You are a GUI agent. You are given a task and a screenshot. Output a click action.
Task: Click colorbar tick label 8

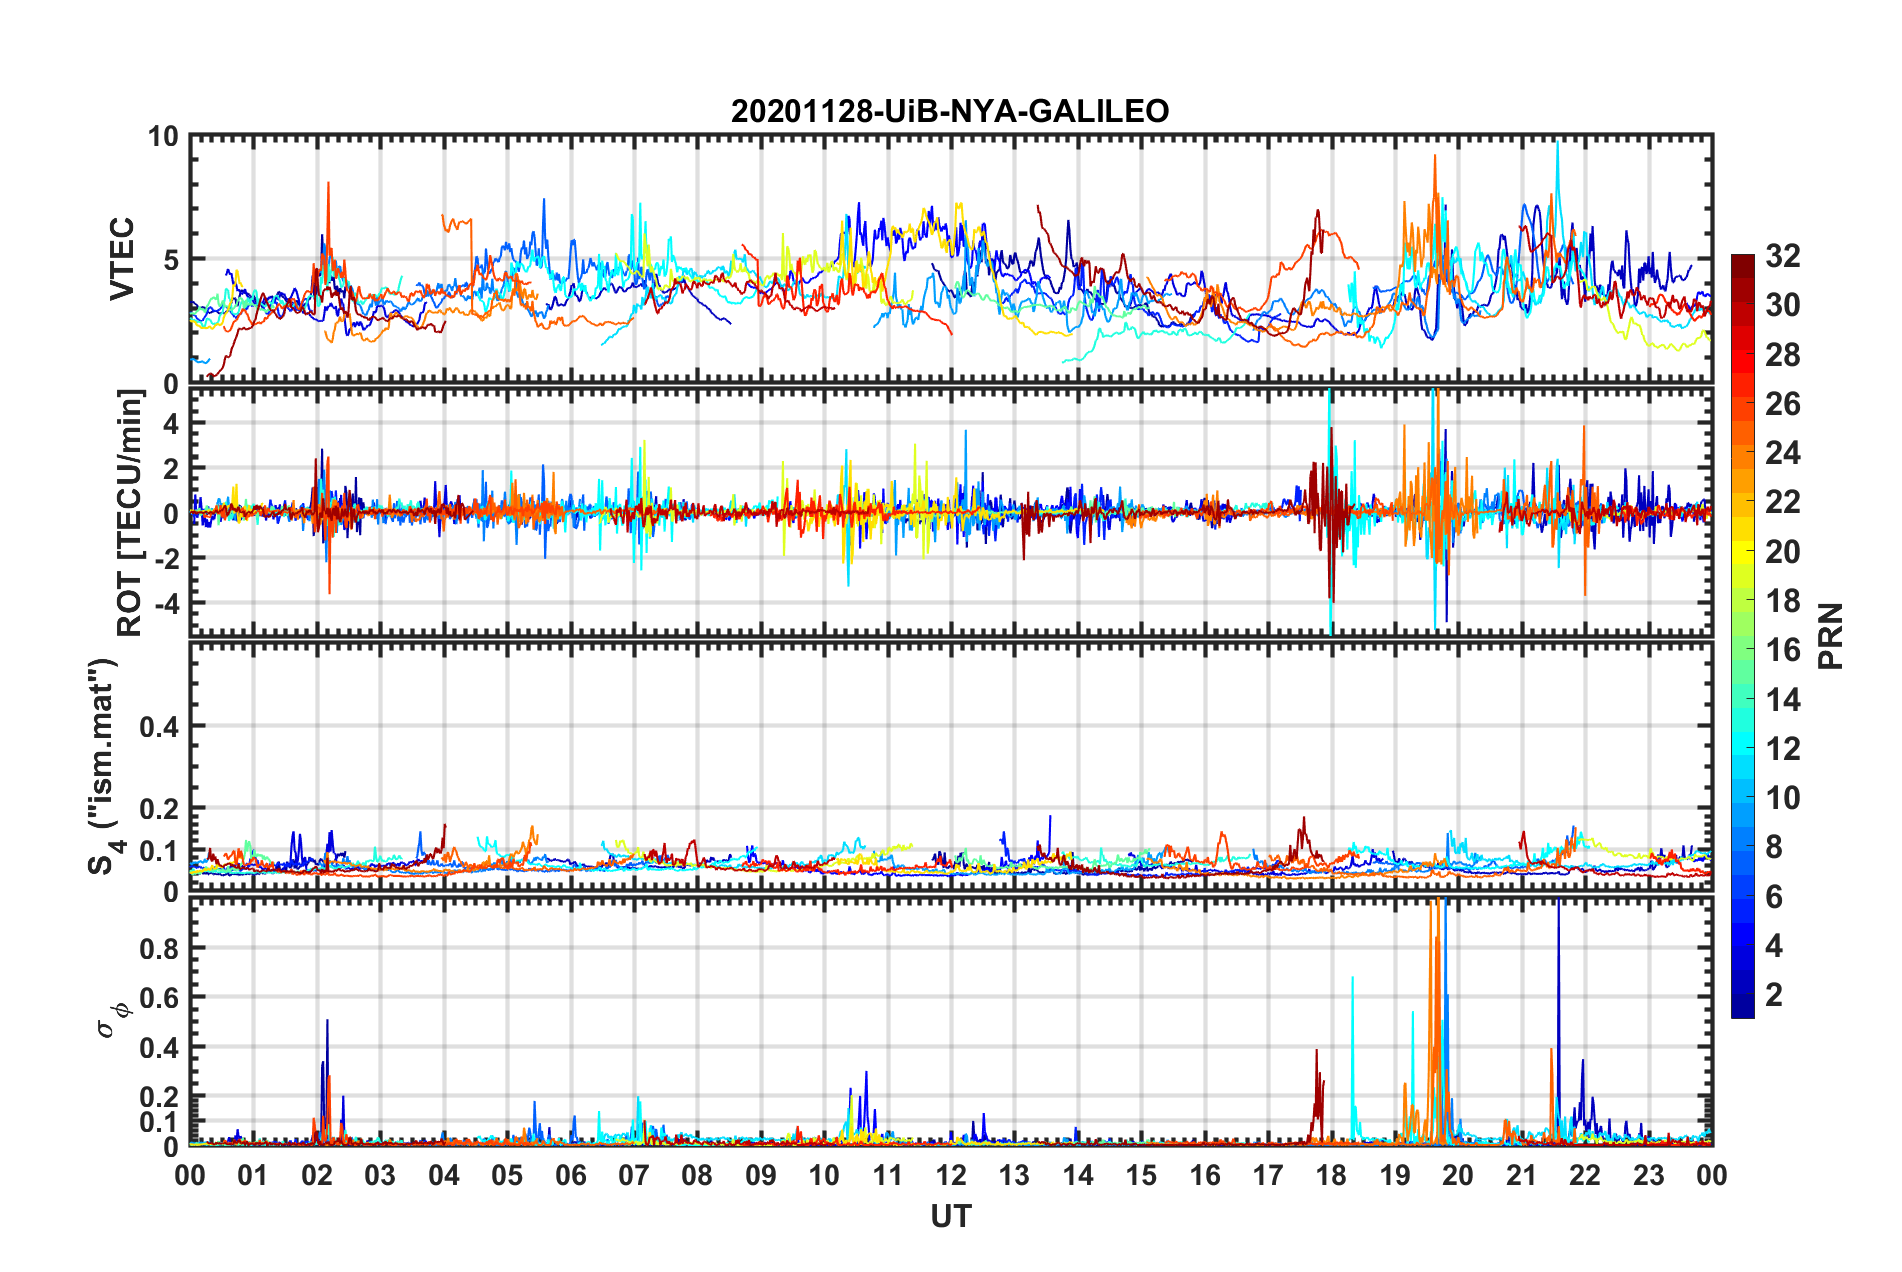(1774, 847)
